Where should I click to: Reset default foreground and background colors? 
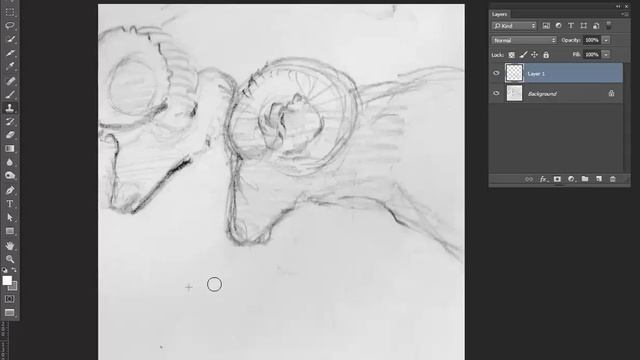point(4,270)
